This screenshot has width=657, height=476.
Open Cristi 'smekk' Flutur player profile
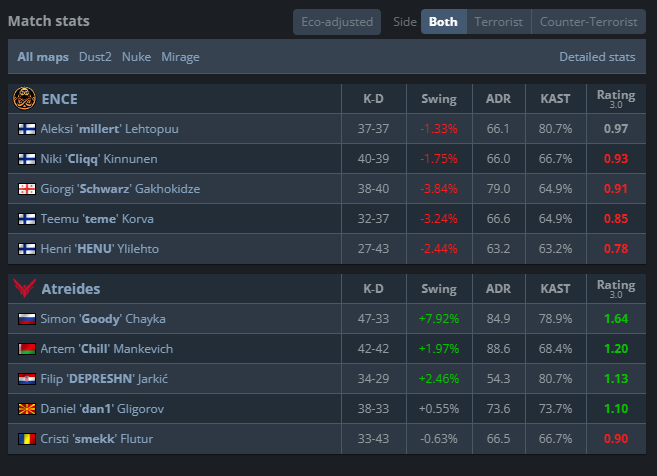97,439
